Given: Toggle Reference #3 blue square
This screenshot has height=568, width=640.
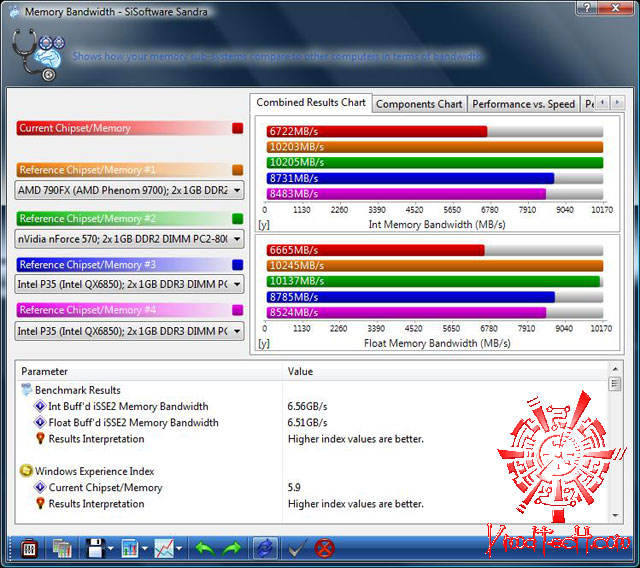Looking at the screenshot, I should click(x=238, y=265).
